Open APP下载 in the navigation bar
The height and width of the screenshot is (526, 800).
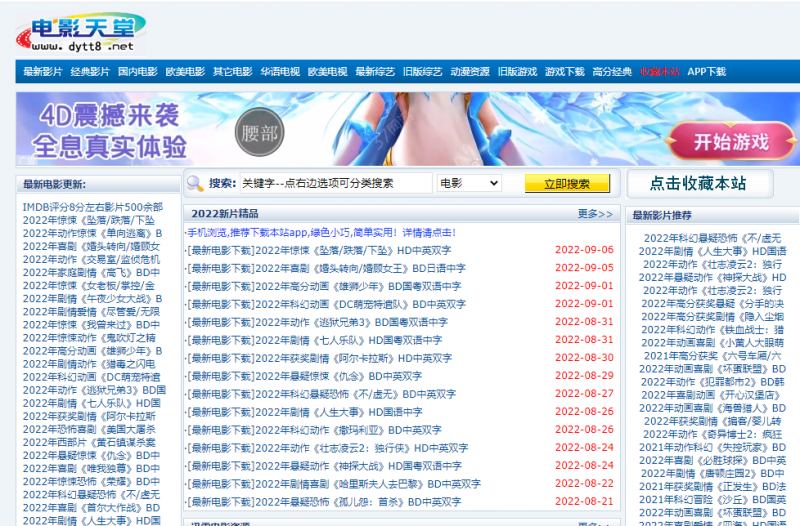click(x=707, y=72)
